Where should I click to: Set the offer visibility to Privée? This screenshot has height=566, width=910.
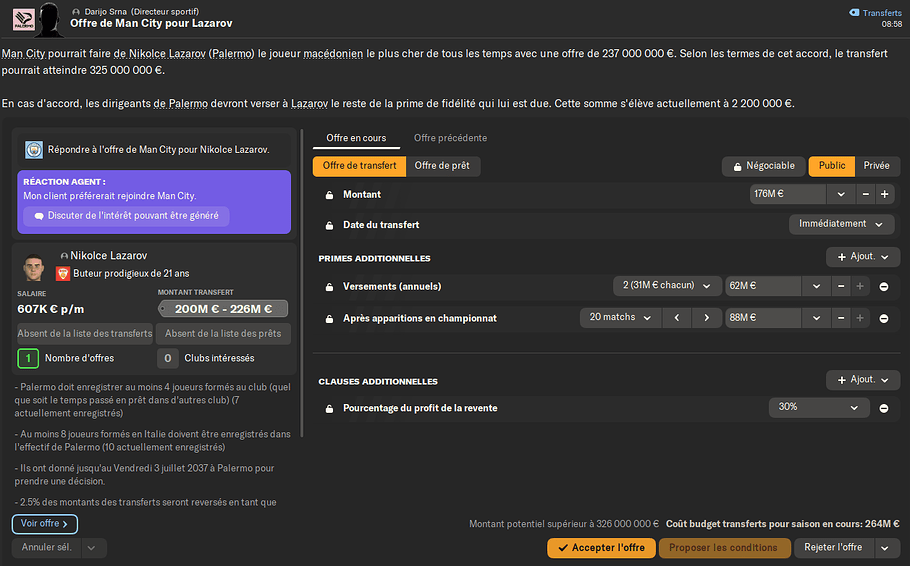(876, 166)
